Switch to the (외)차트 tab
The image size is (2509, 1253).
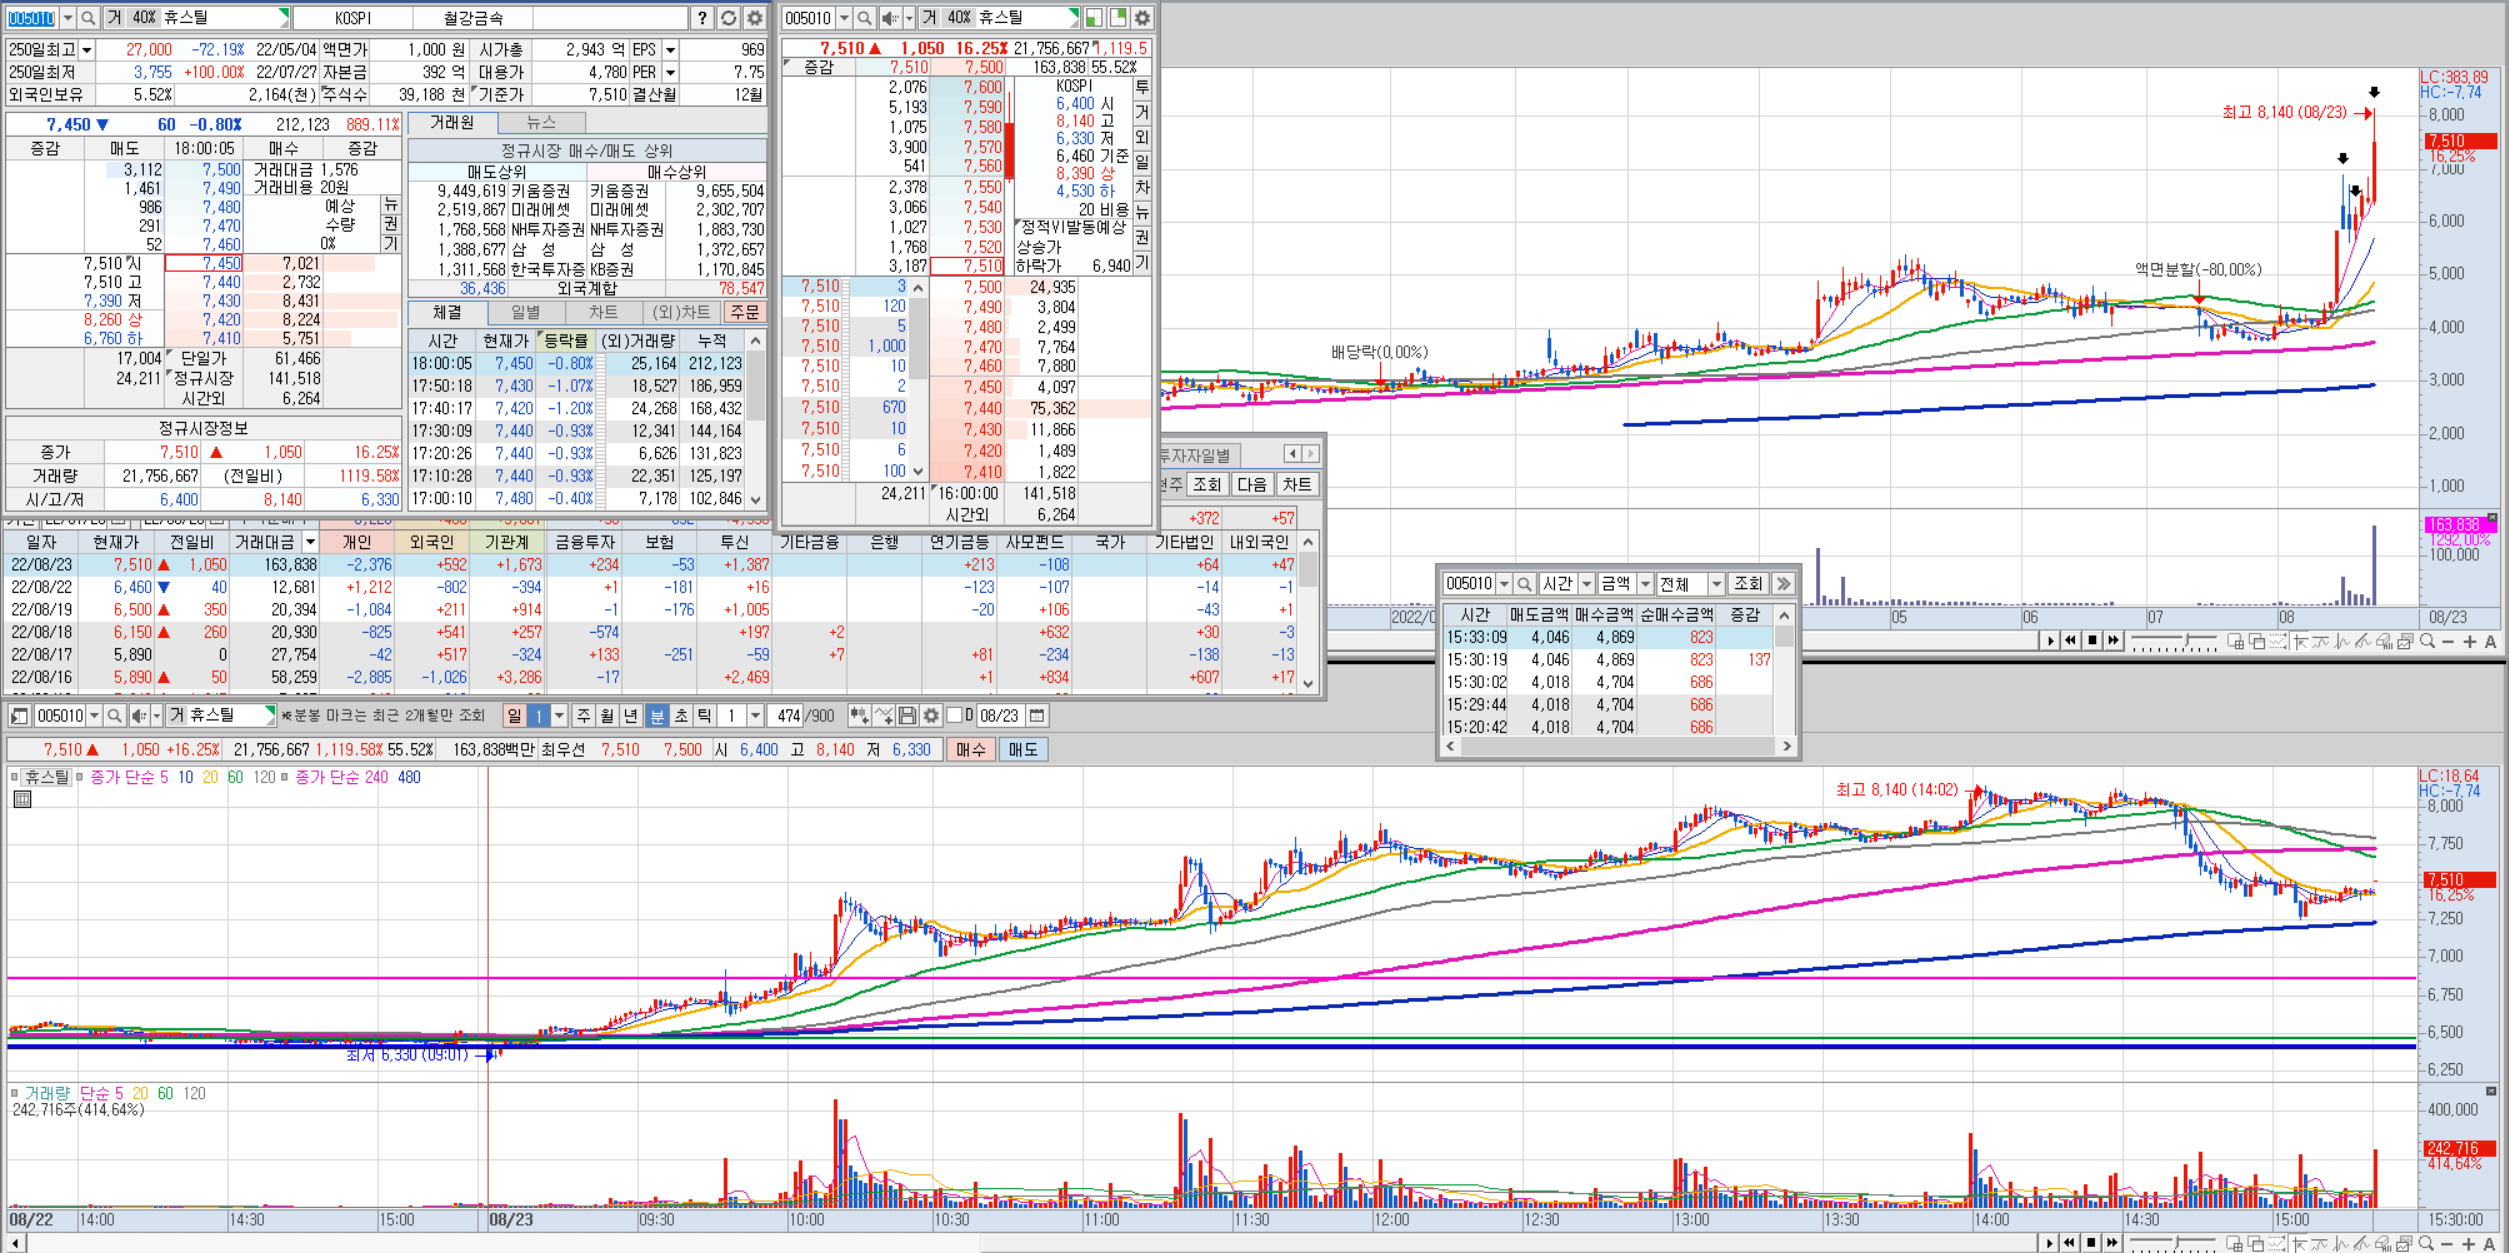coord(682,313)
